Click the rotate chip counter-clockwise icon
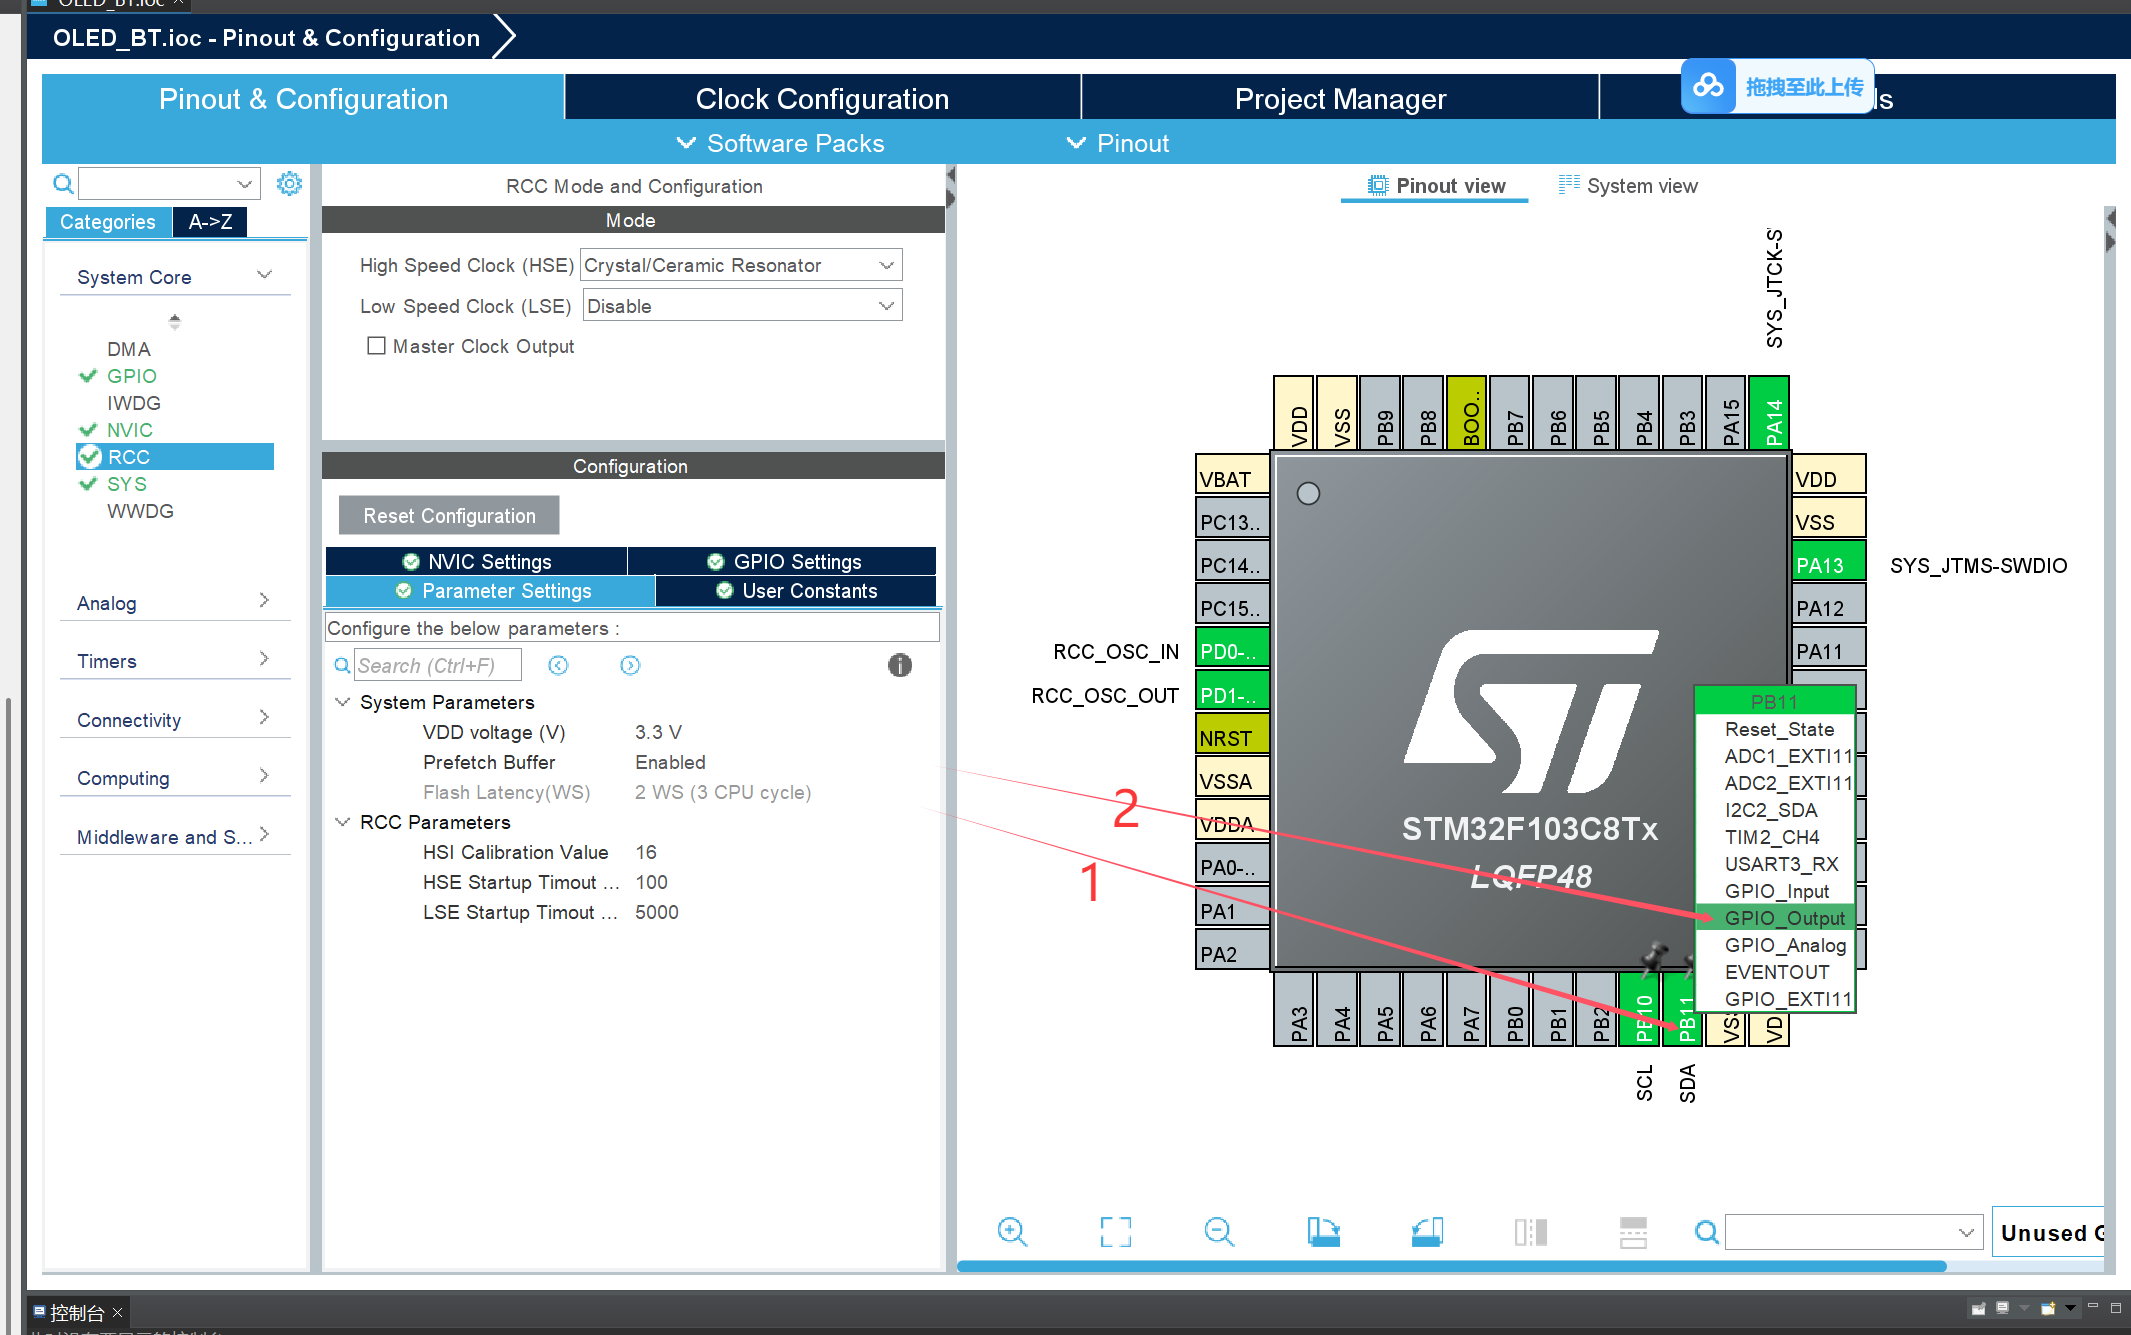 pos(1427,1231)
